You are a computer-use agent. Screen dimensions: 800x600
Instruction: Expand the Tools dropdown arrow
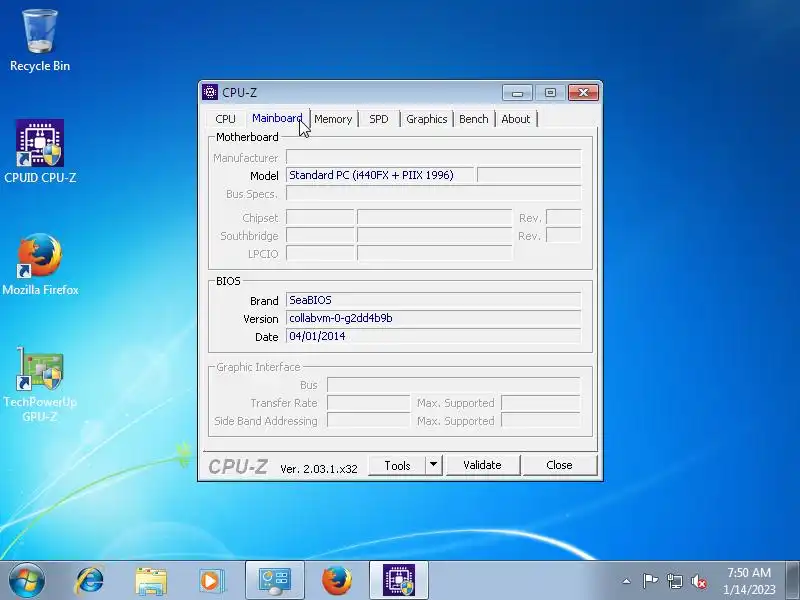tap(433, 465)
